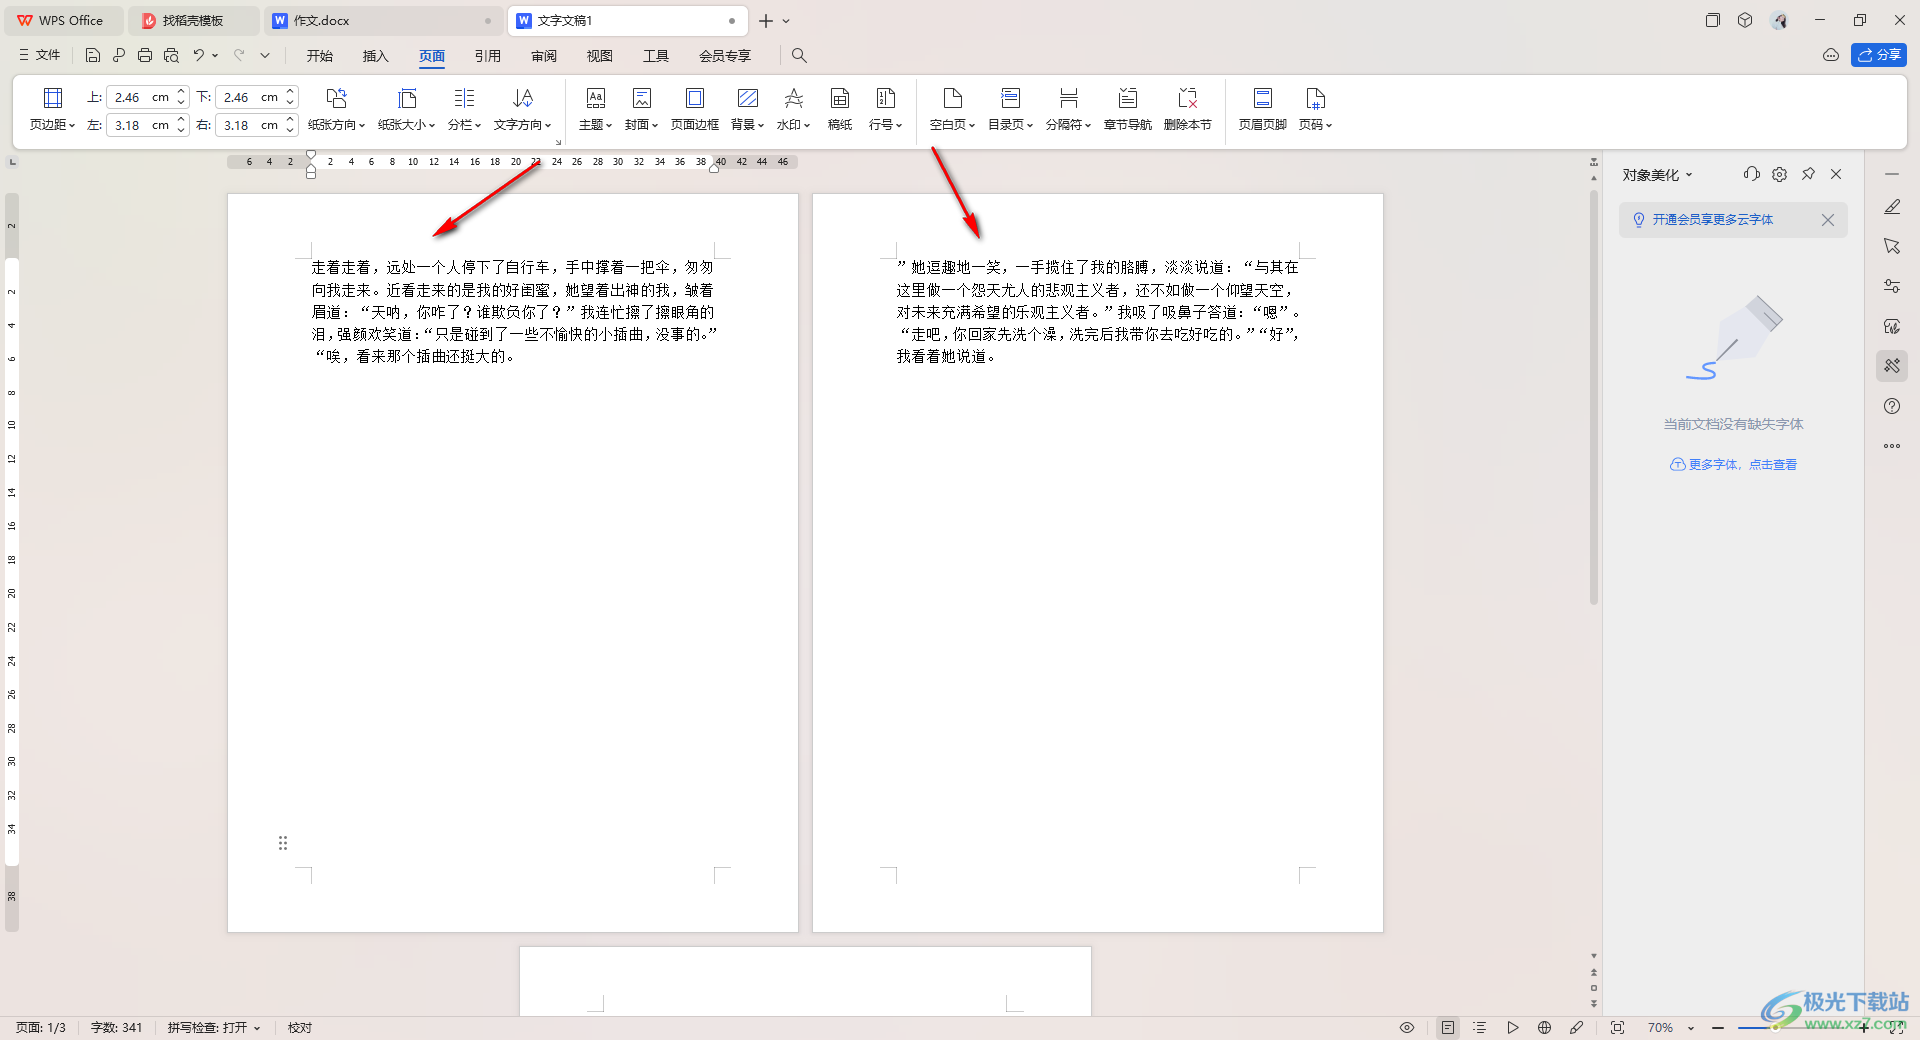Open the Page Number tool
This screenshot has height=1040, width=1920.
[x=1315, y=109]
